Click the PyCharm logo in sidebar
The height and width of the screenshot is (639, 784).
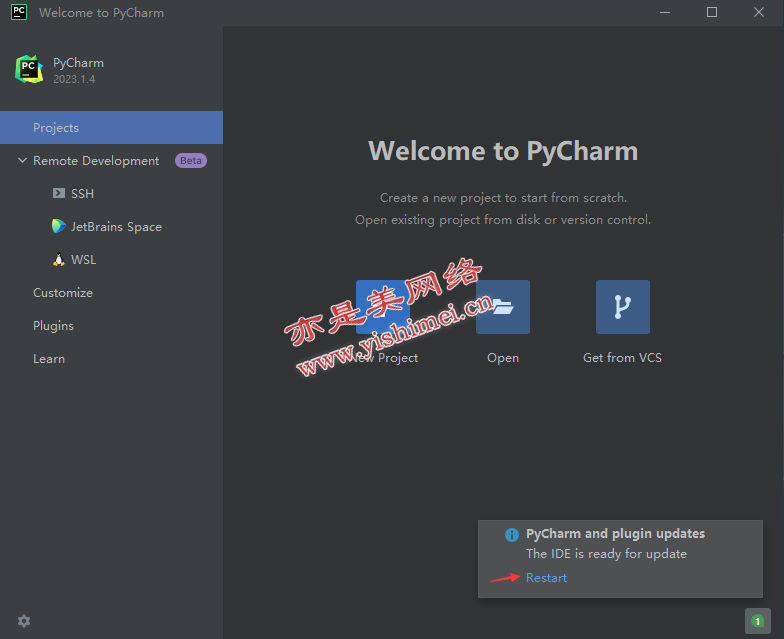tap(29, 70)
